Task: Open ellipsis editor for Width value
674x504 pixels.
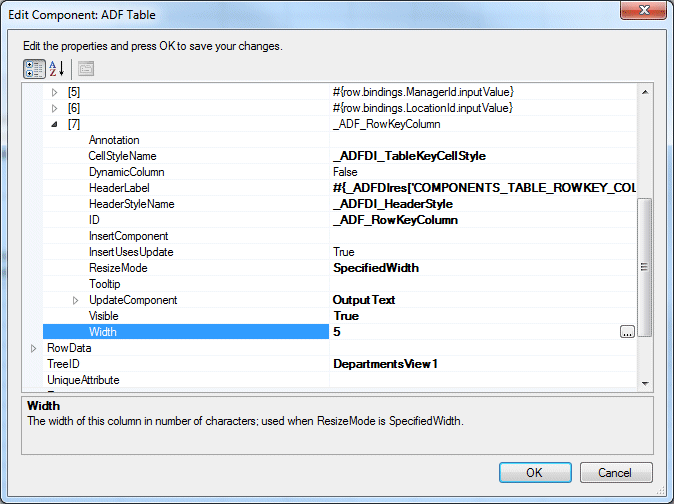Action: (x=627, y=332)
